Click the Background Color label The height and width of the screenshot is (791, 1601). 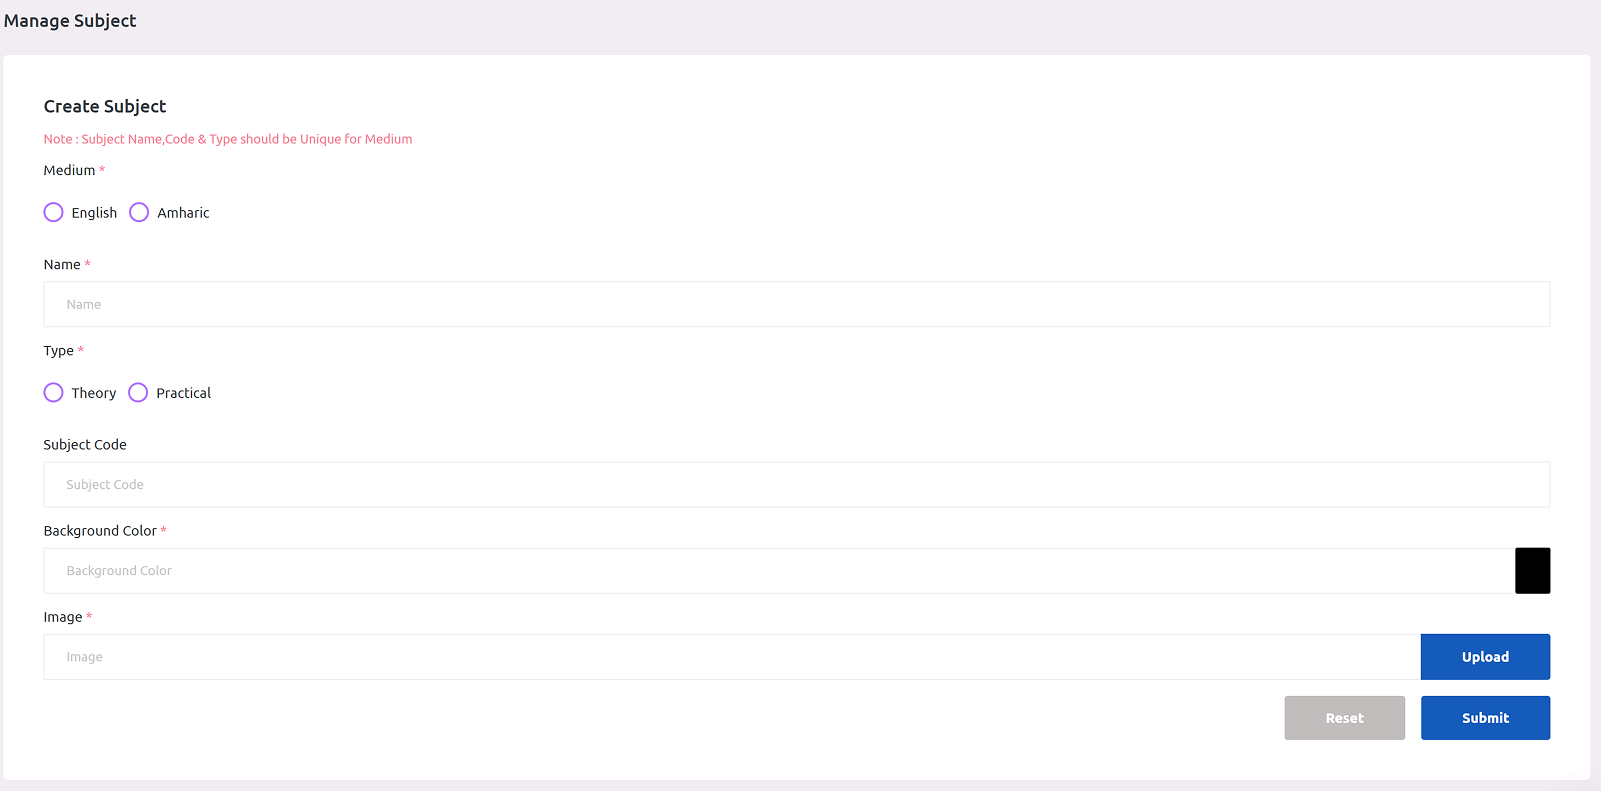(100, 531)
